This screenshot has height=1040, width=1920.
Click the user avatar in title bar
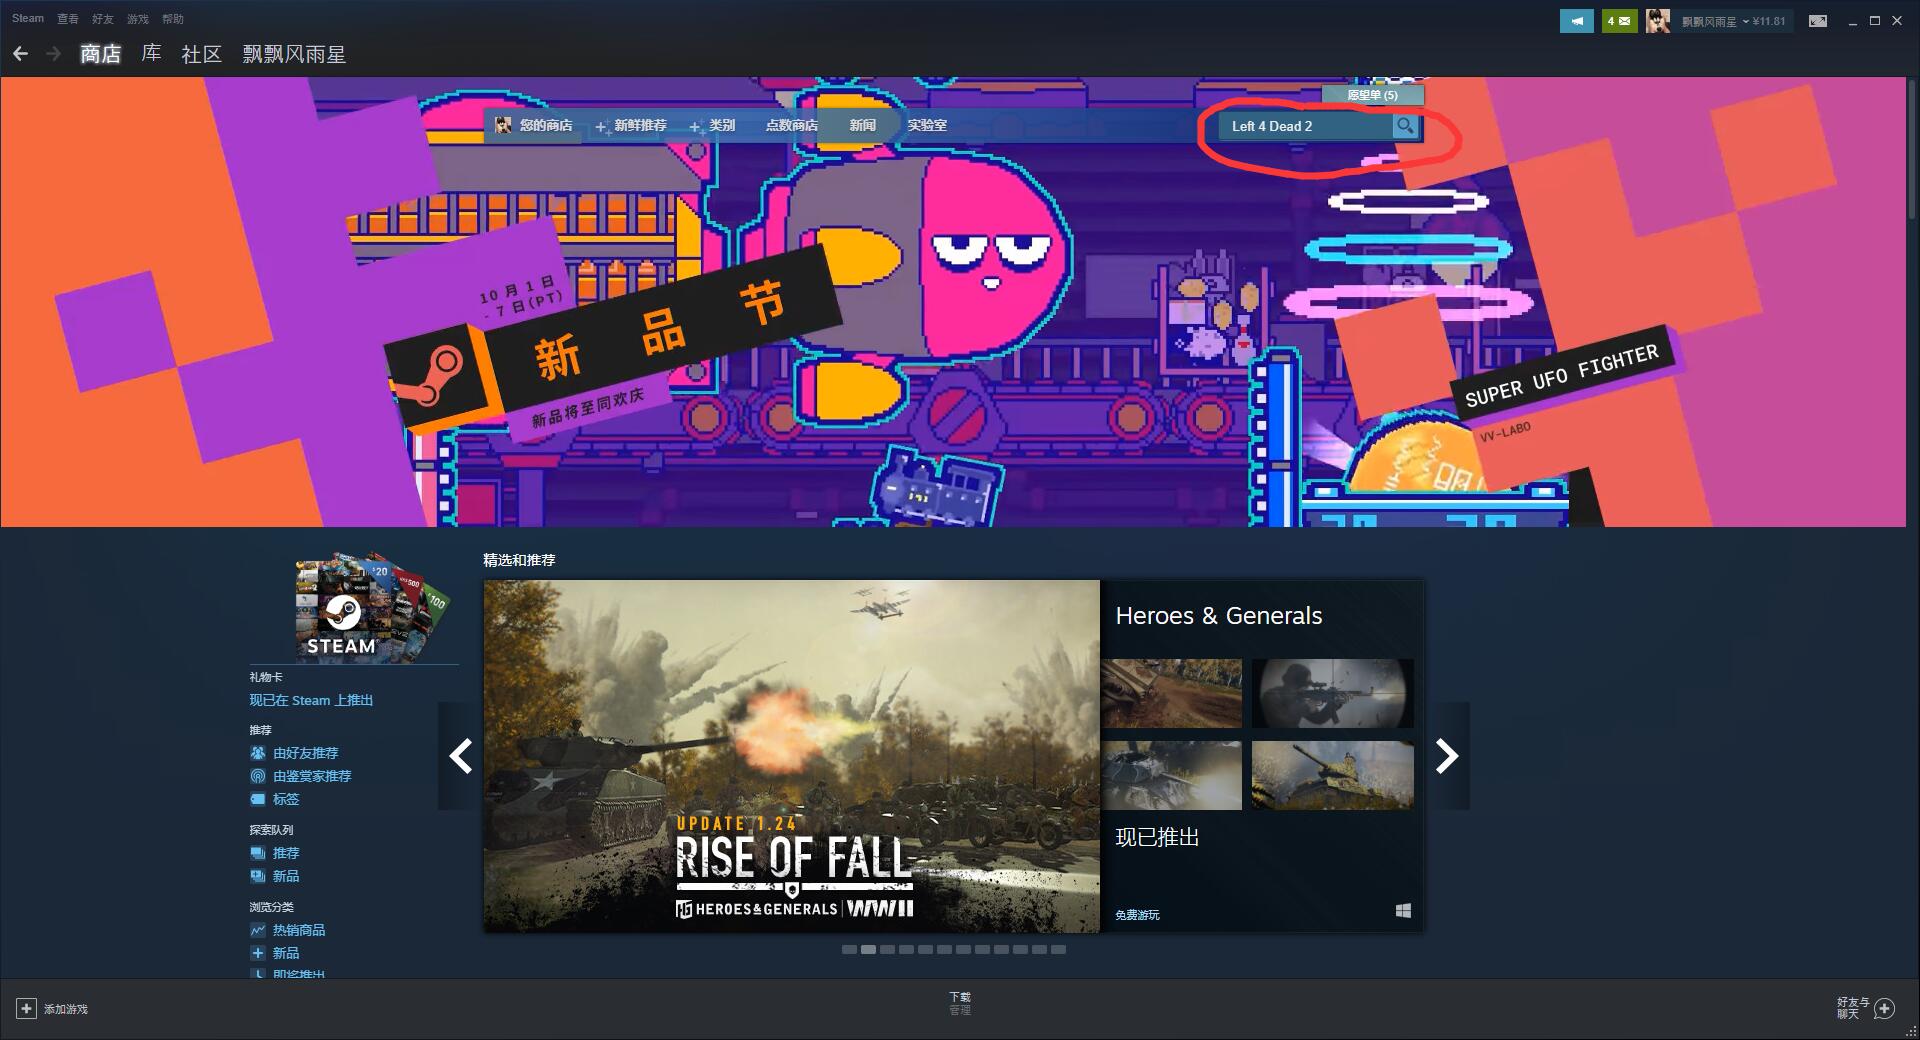tap(1658, 20)
